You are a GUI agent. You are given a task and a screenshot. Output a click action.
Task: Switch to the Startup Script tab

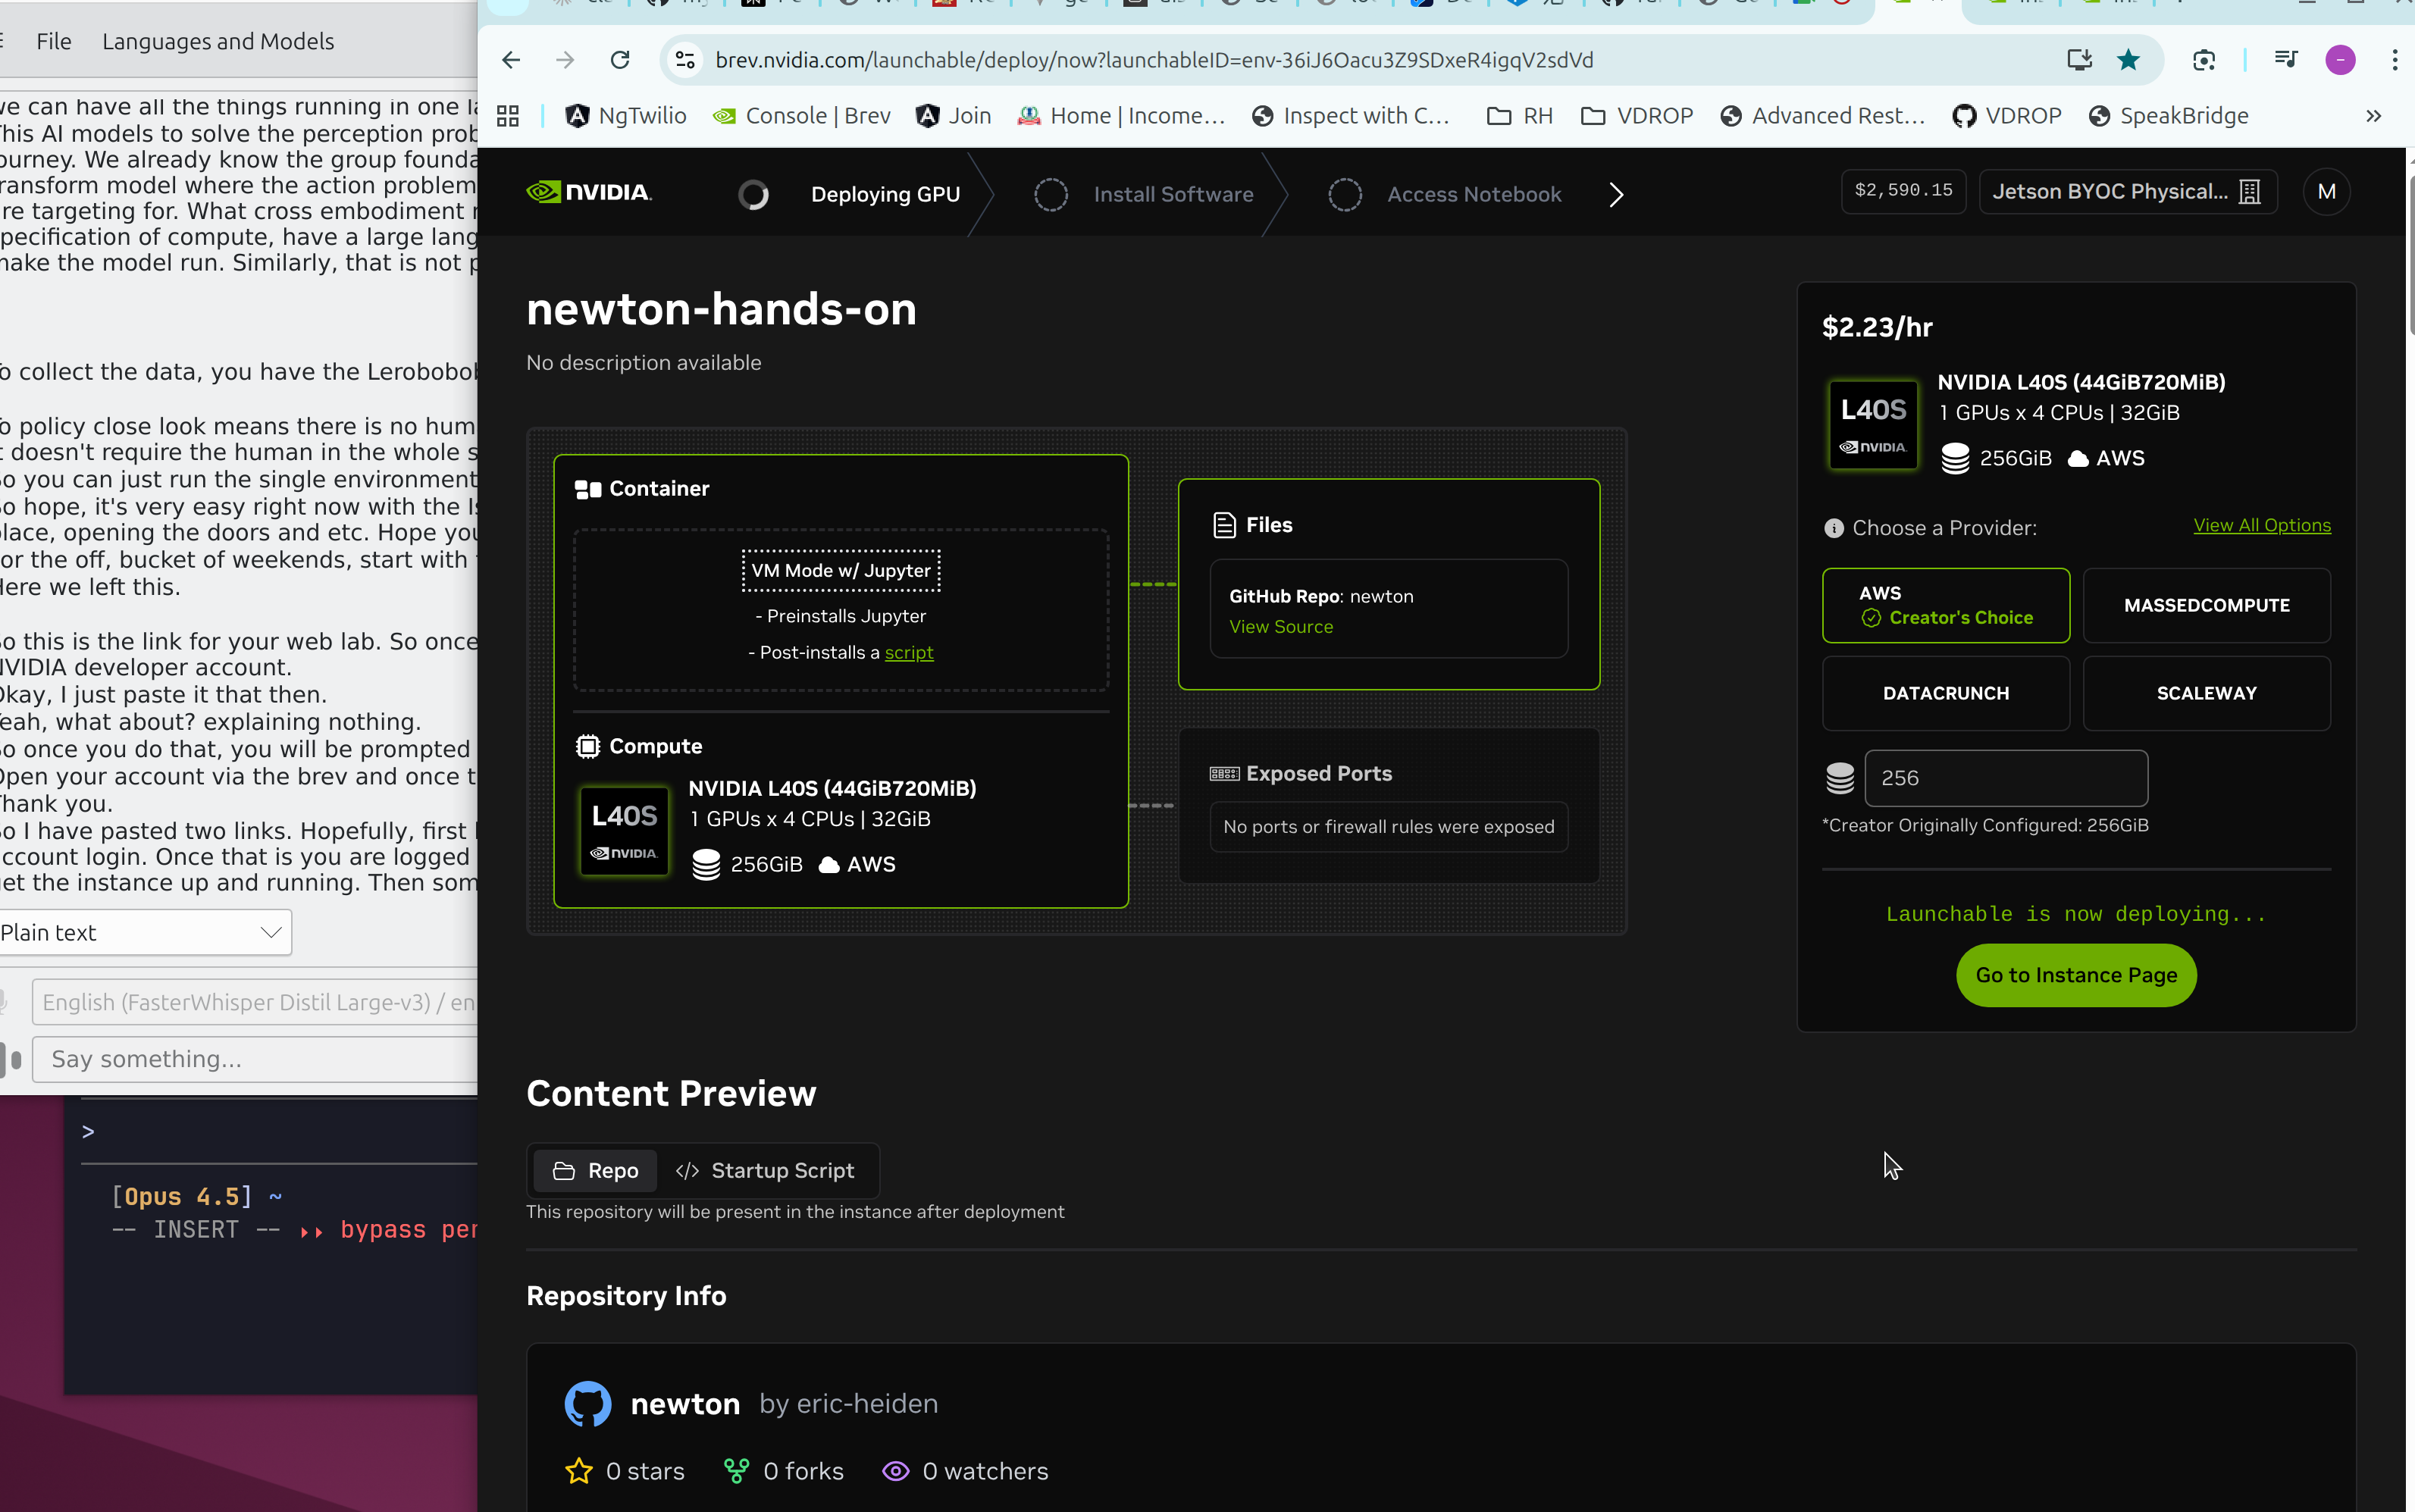pos(765,1170)
